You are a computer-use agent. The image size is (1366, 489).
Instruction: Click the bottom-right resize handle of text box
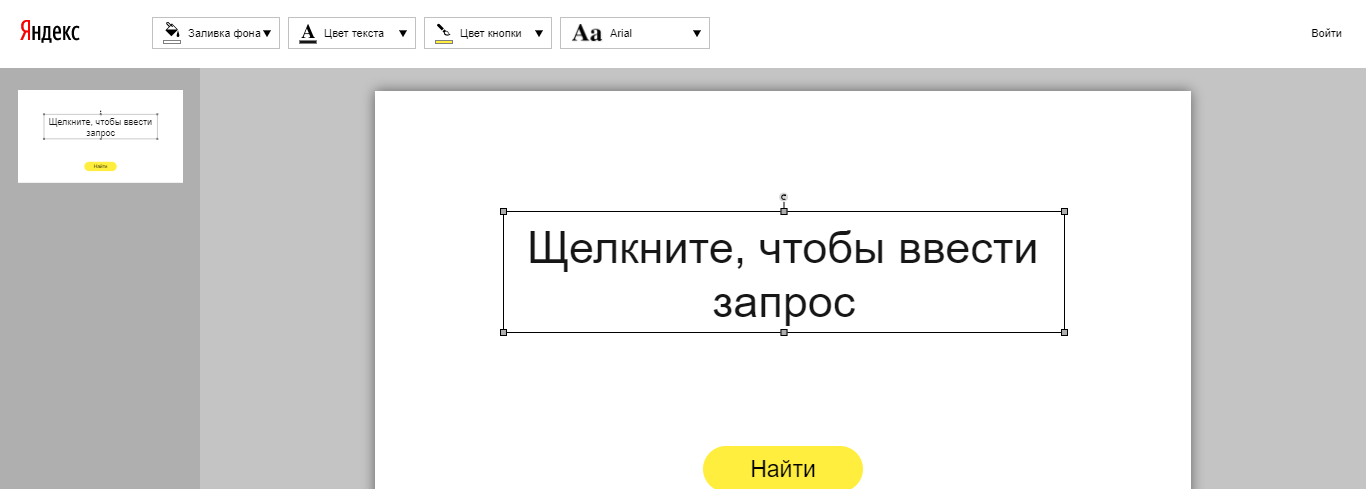[1064, 332]
